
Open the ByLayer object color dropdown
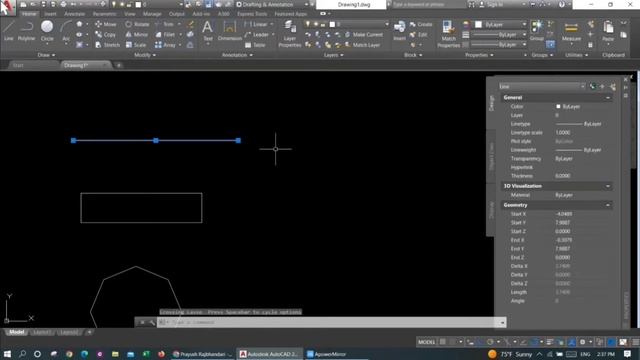[x=500, y=24]
